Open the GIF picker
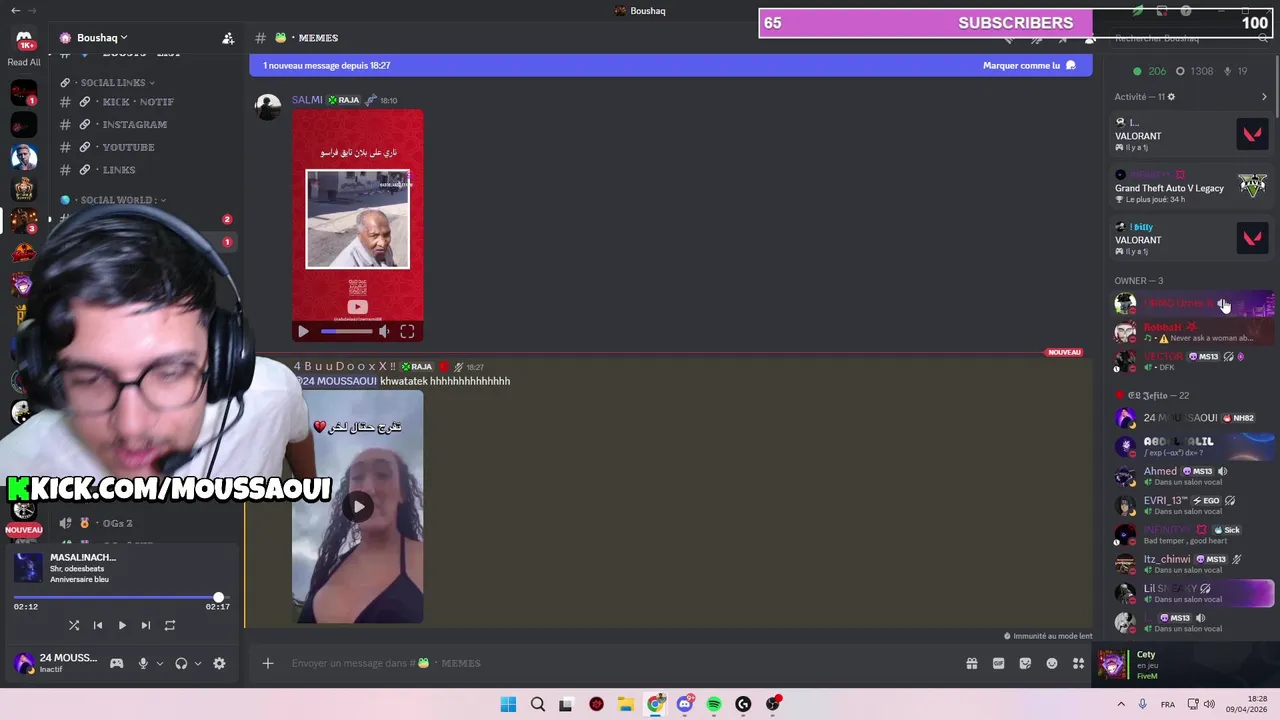The width and height of the screenshot is (1280, 720). (998, 663)
